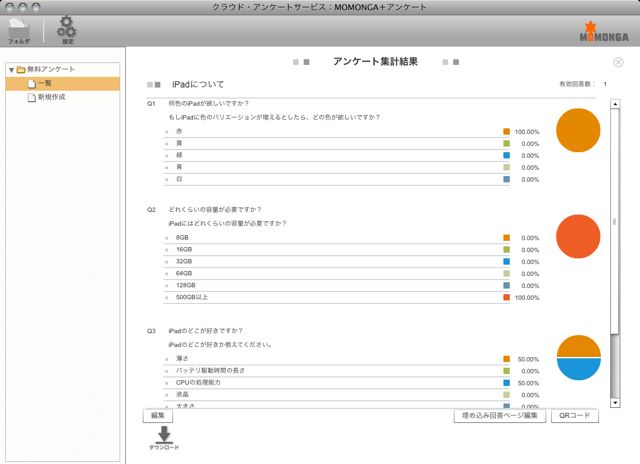Click the MOMONGA logo
Viewport: 640px width, 464px height.
pos(604,32)
